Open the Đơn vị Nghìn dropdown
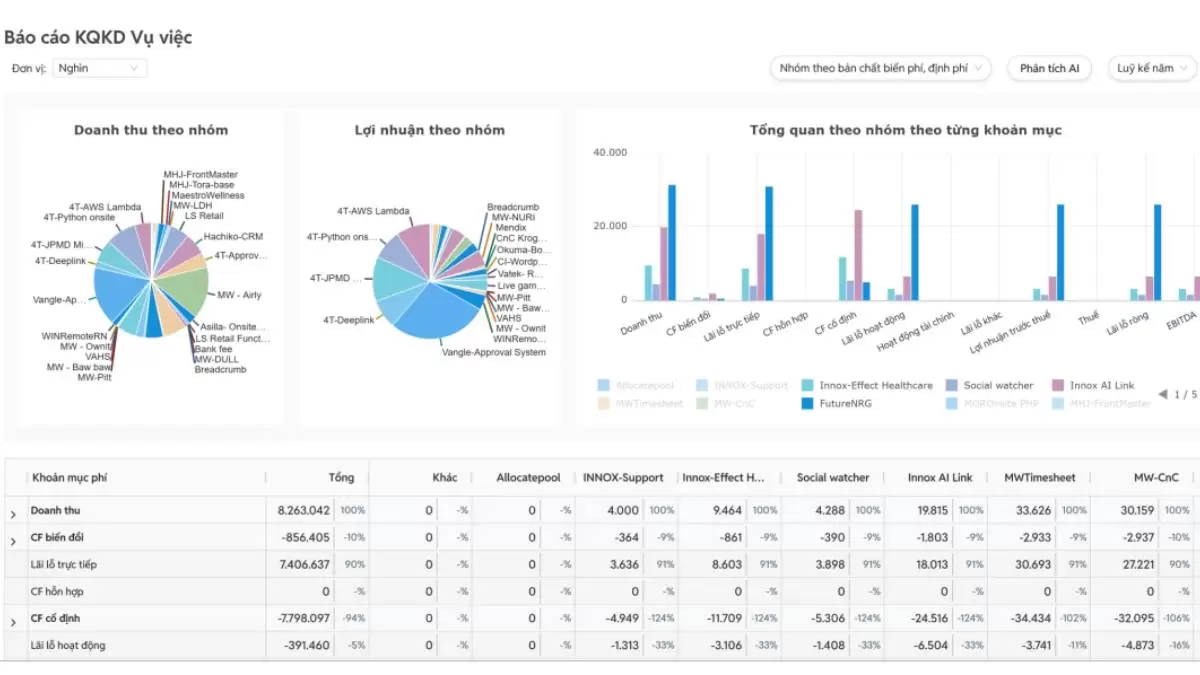Viewport: 1200px width, 675px height. (x=99, y=68)
